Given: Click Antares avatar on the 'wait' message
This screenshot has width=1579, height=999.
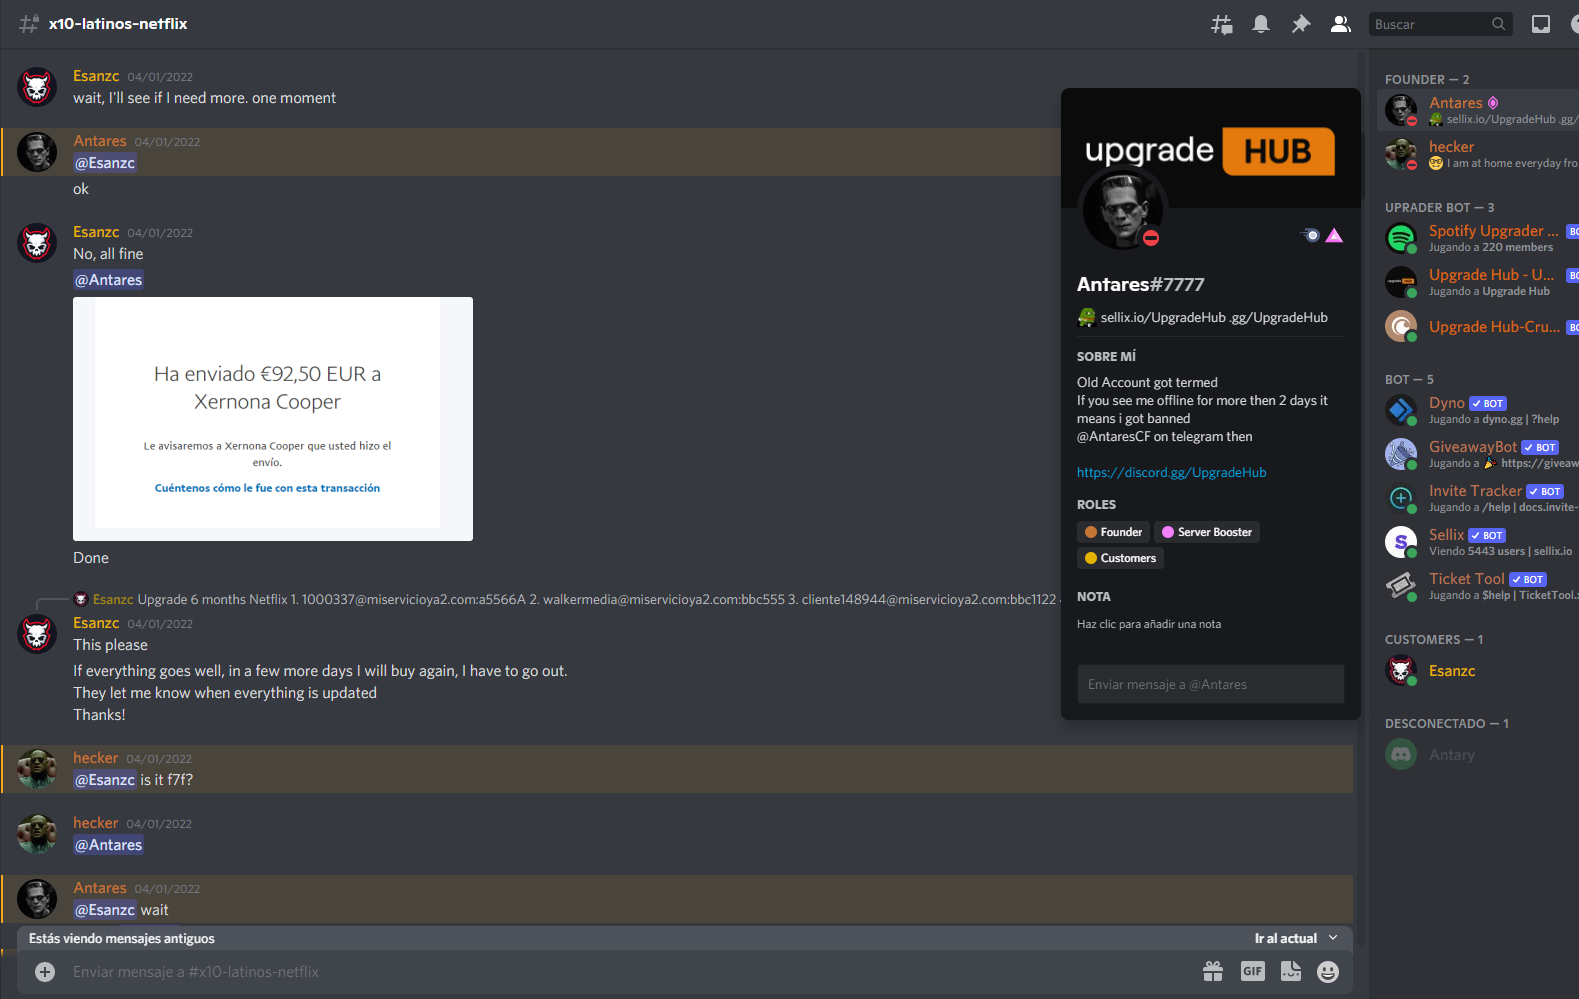Looking at the screenshot, I should (x=37, y=899).
